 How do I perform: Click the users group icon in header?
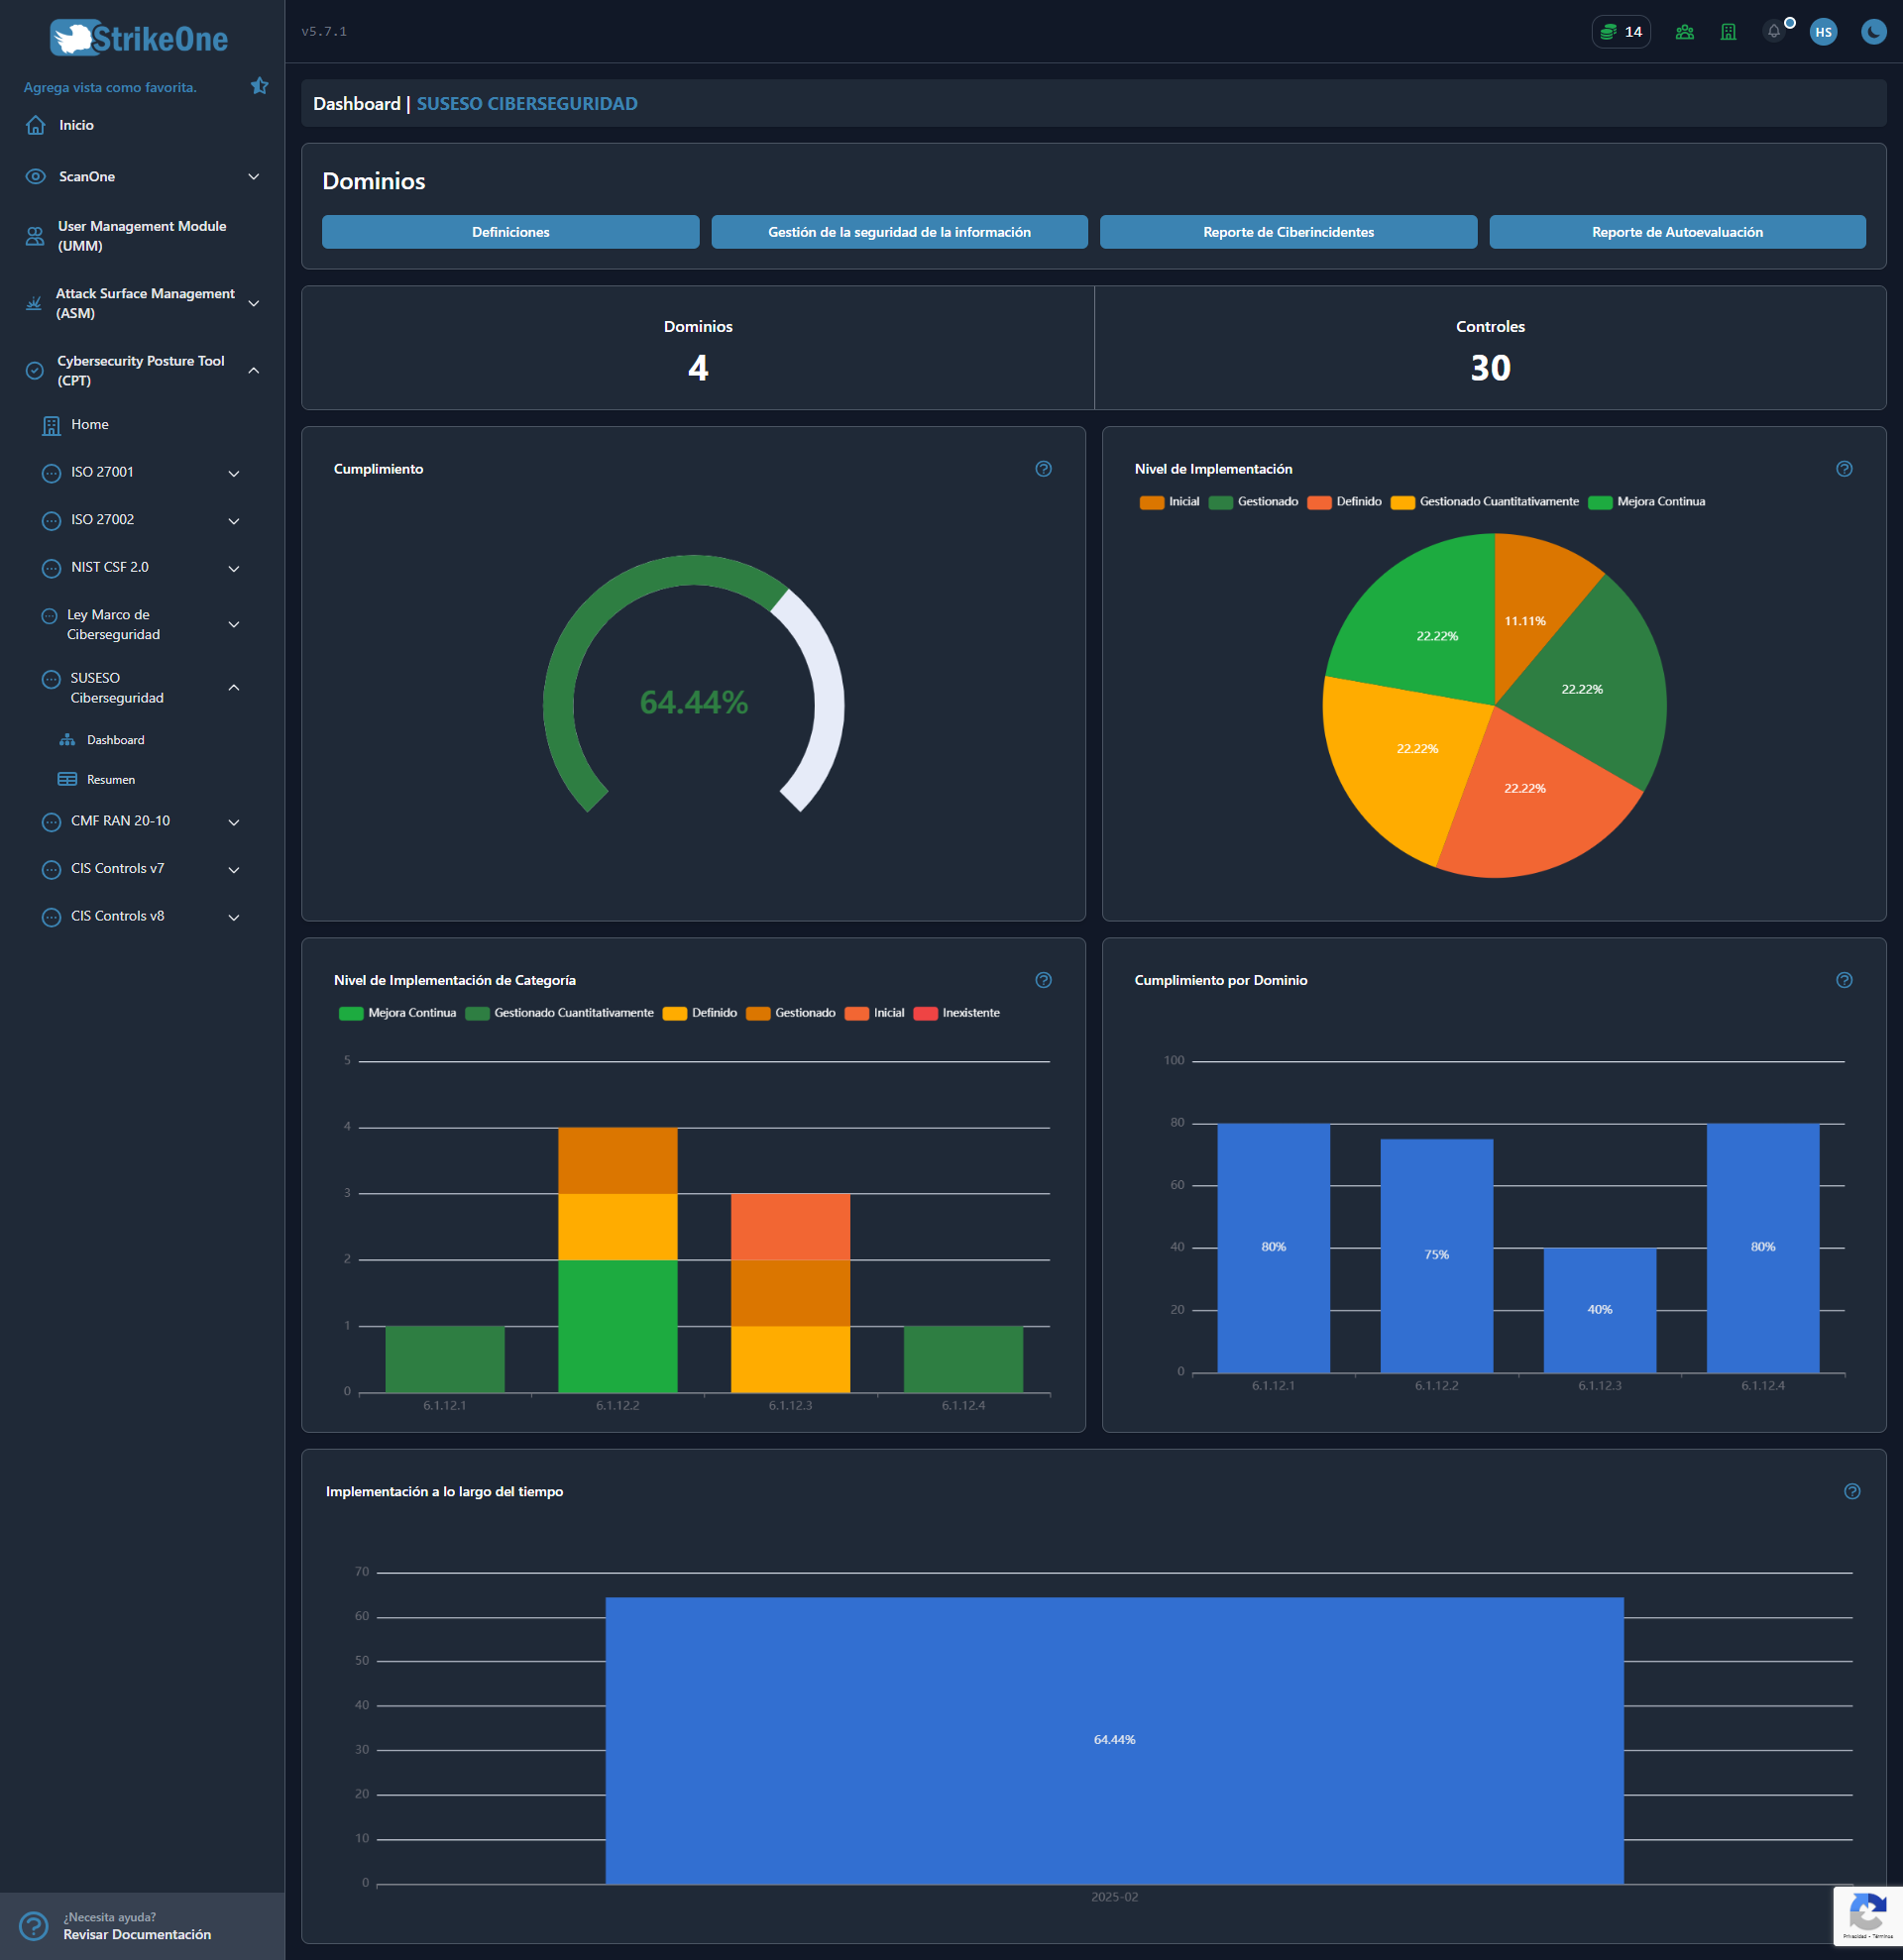click(1684, 32)
